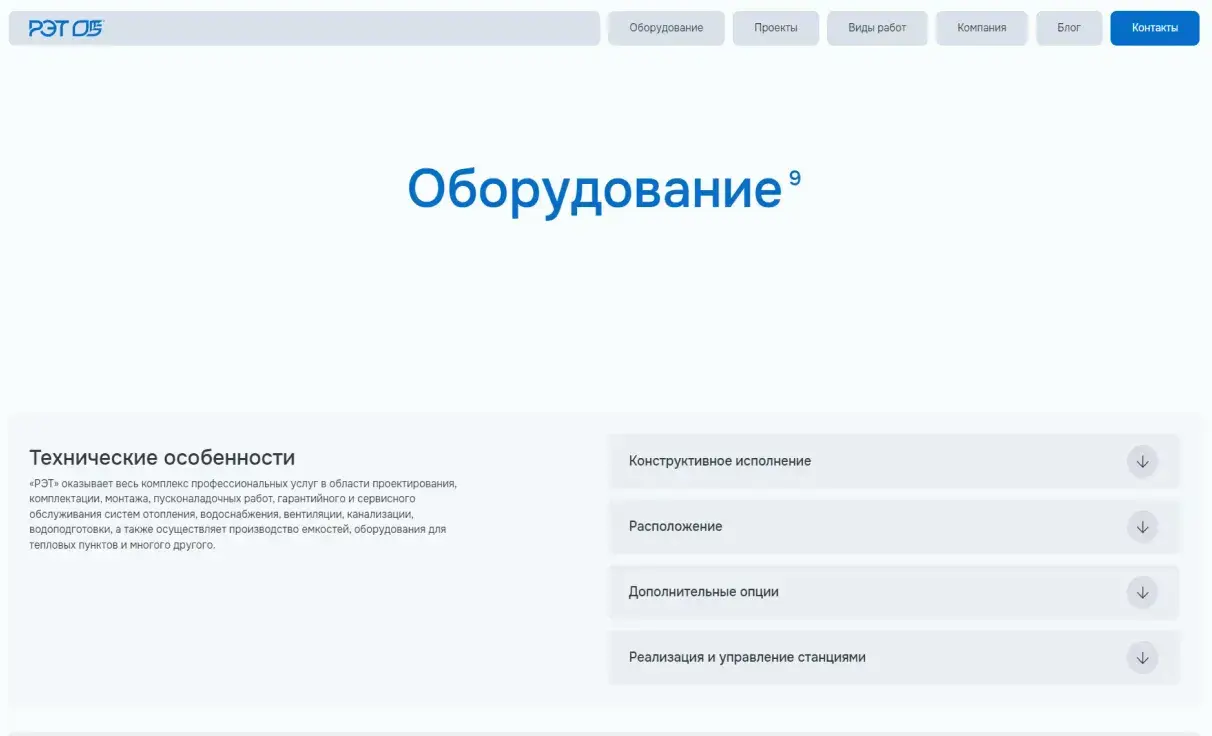Select the Компания navigation tab

(x=981, y=28)
